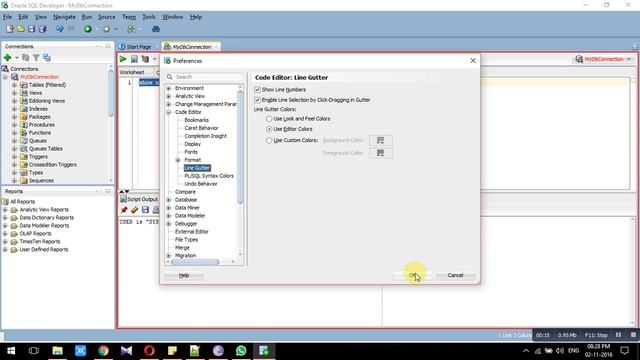Toggle Show Line Numbers checkbox

(258, 89)
